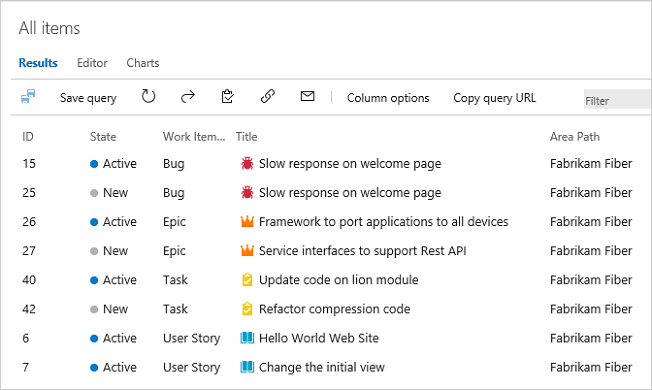Viewport: 652px width, 390px height.
Task: Open 'Refactor compression code'
Action: click(334, 309)
